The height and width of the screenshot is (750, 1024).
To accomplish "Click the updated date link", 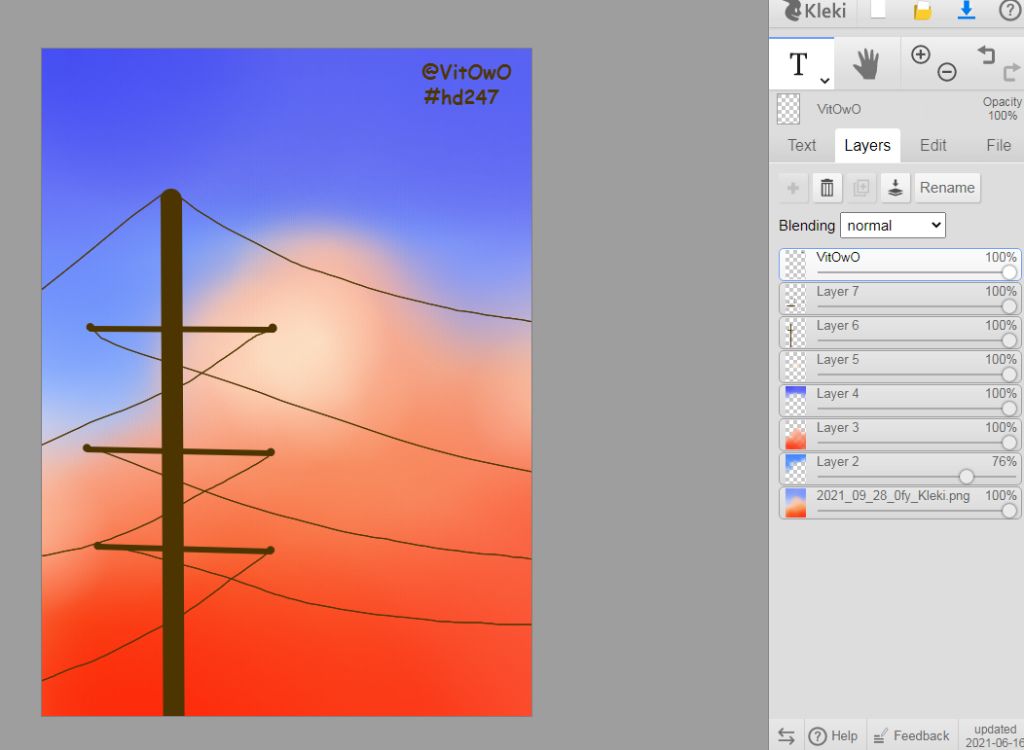I will pyautogui.click(x=993, y=736).
